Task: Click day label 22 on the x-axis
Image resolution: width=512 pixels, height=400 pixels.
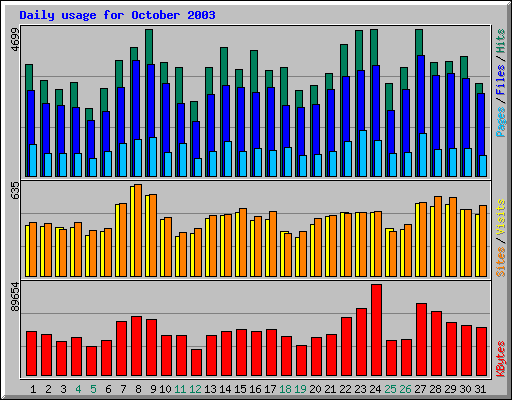Action: [345, 389]
